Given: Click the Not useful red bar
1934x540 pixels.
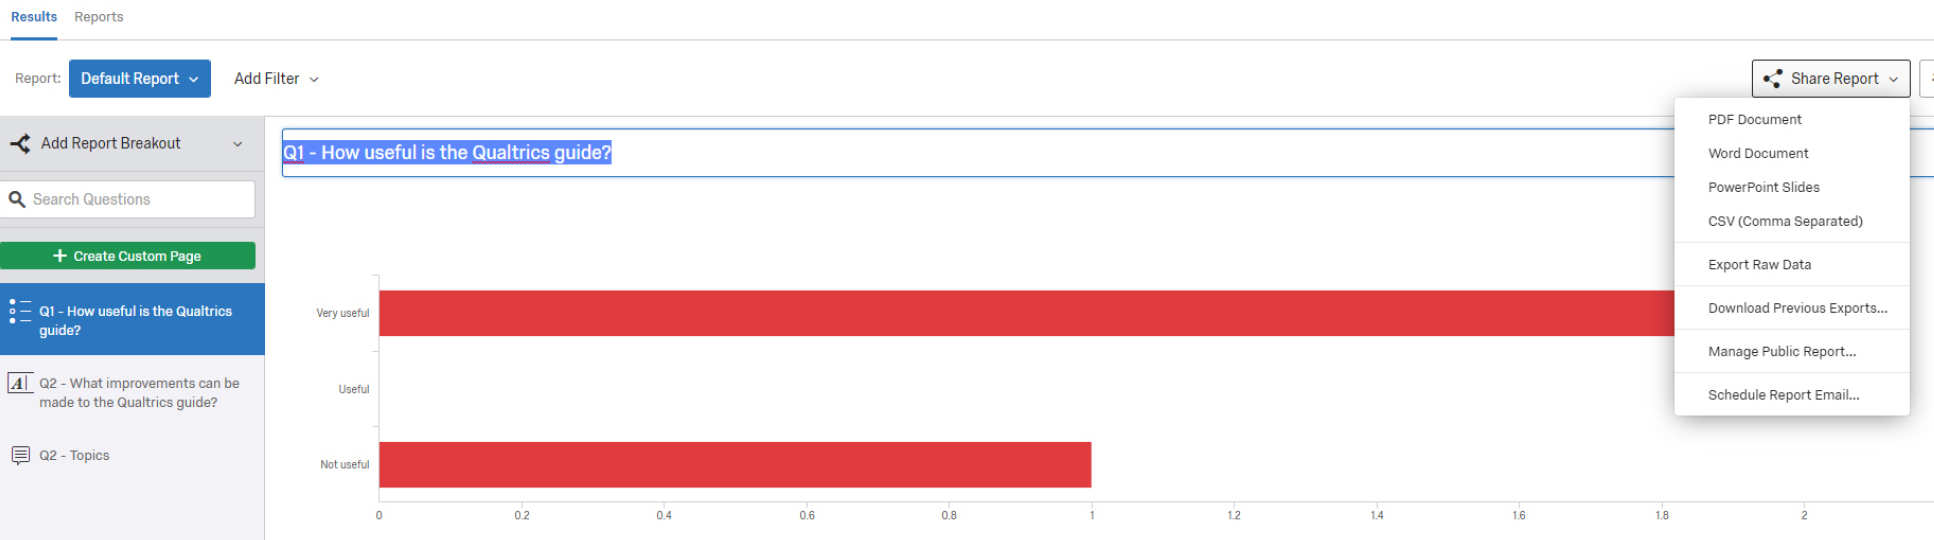Looking at the screenshot, I should [x=735, y=465].
